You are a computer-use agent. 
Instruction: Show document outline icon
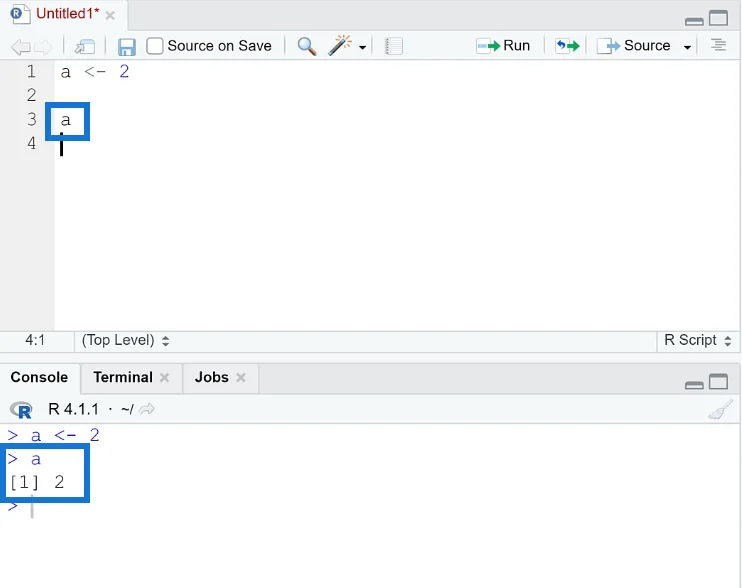[718, 45]
